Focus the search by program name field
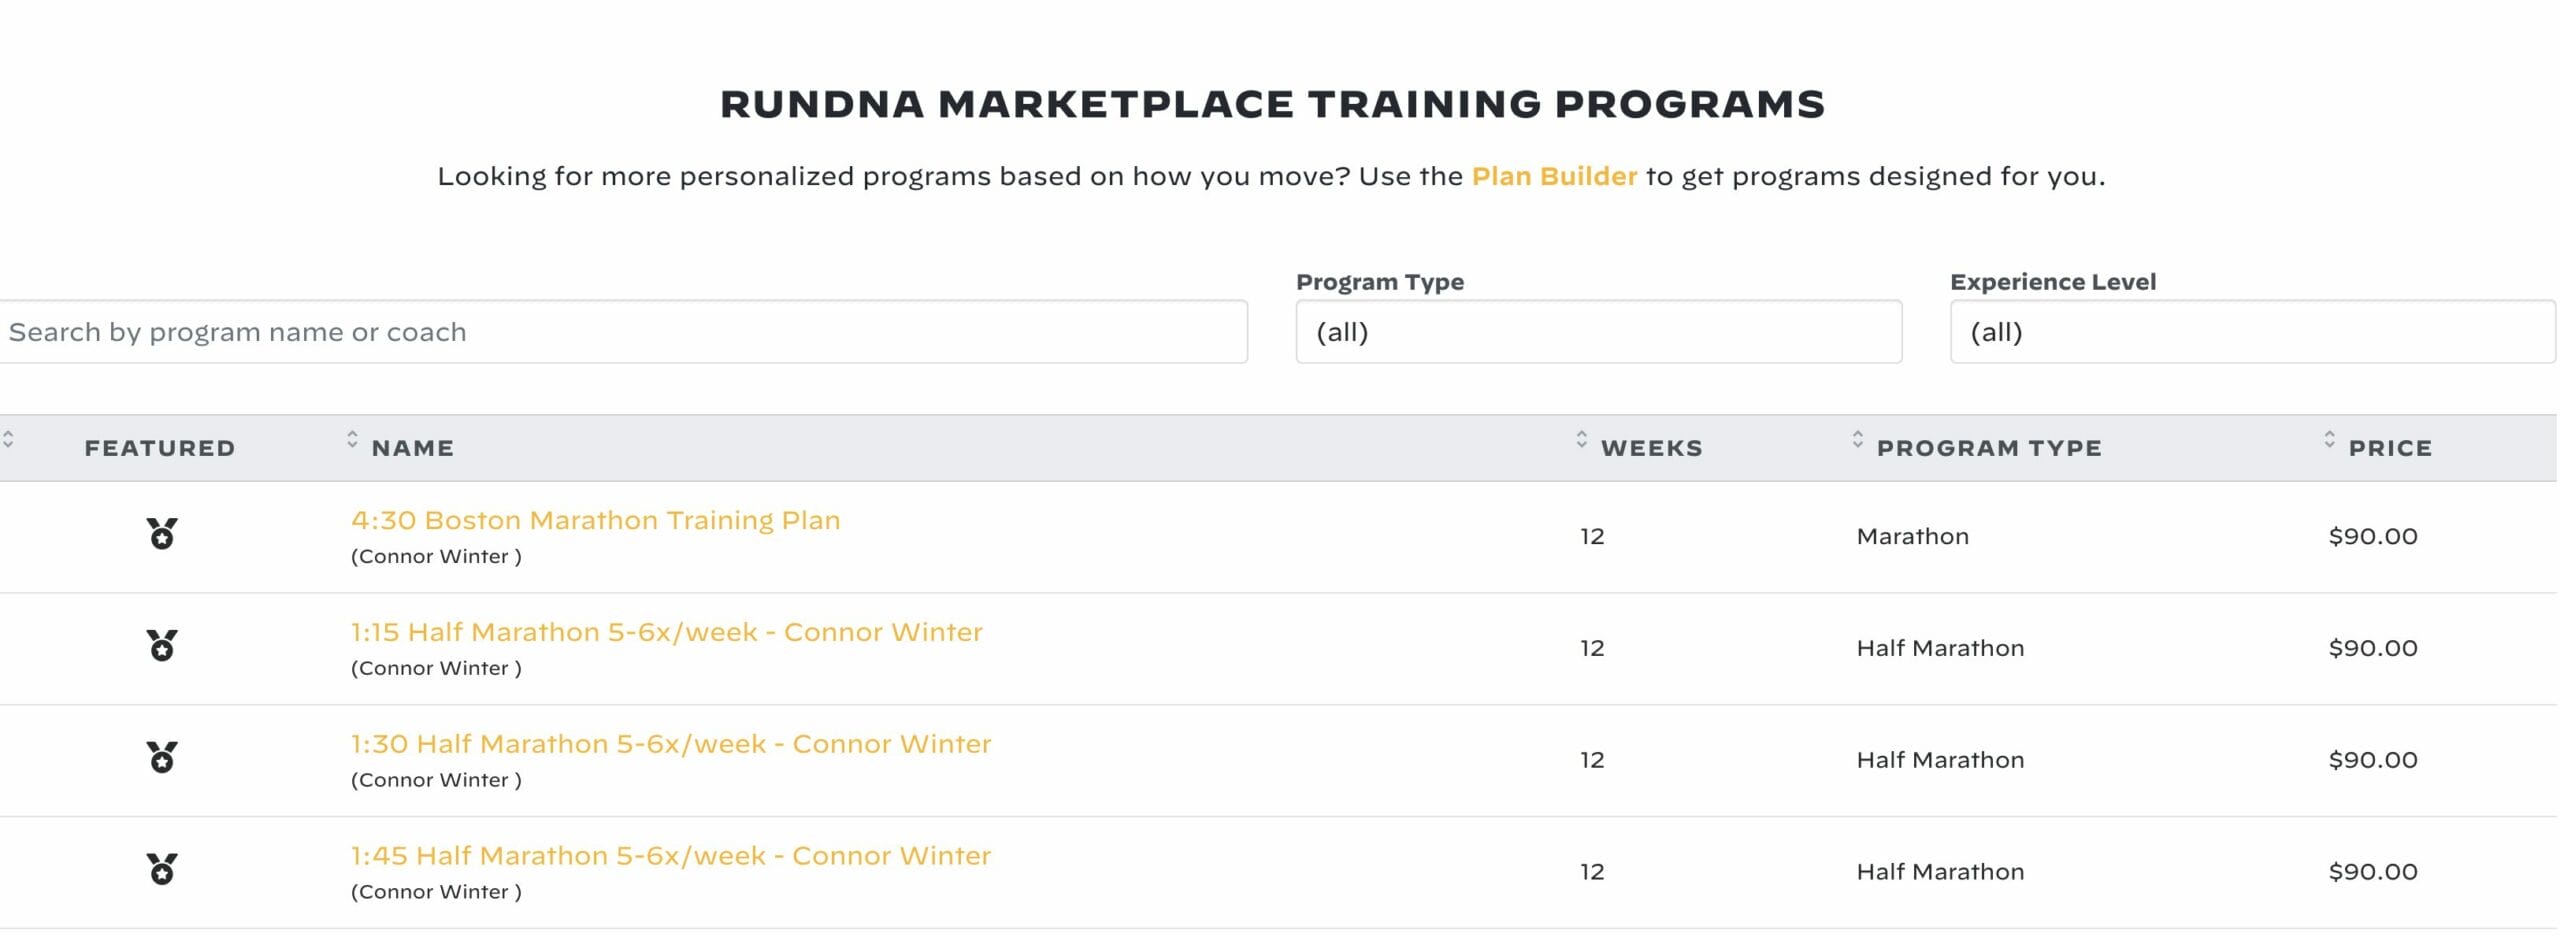Viewport: 2560px width, 937px height. pos(622,332)
